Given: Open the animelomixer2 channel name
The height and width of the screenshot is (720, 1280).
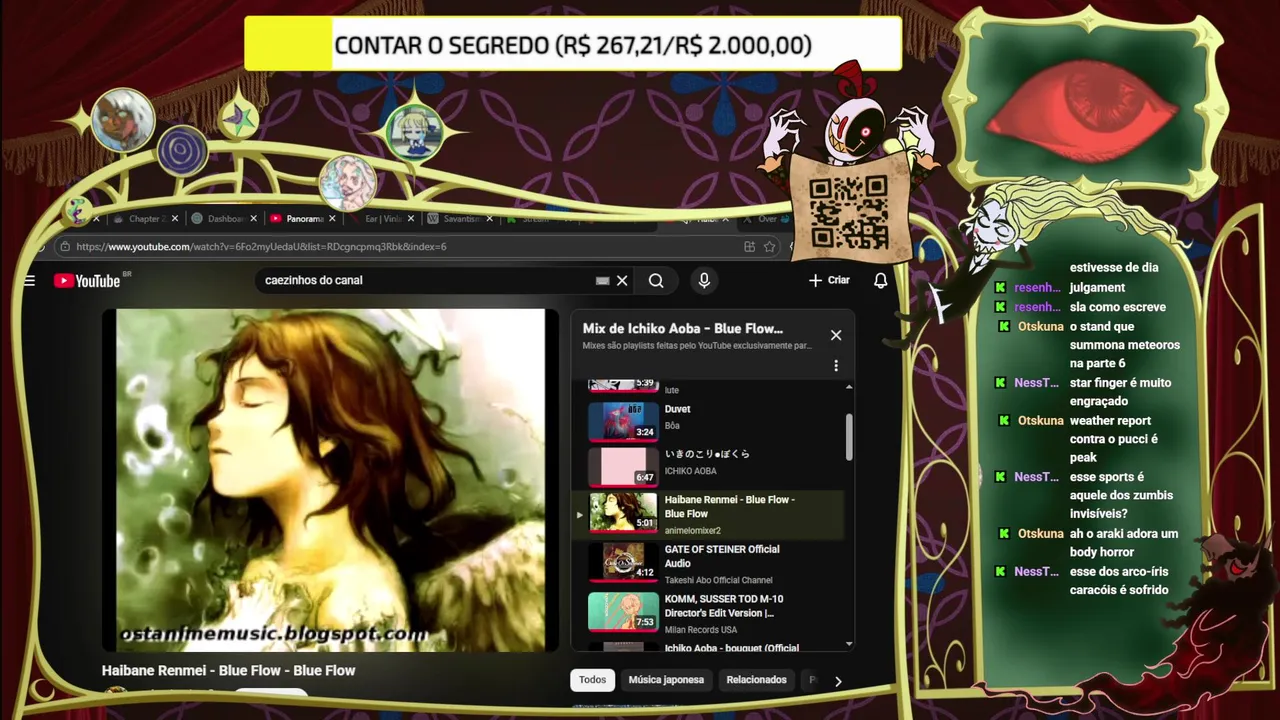Looking at the screenshot, I should pos(692,531).
